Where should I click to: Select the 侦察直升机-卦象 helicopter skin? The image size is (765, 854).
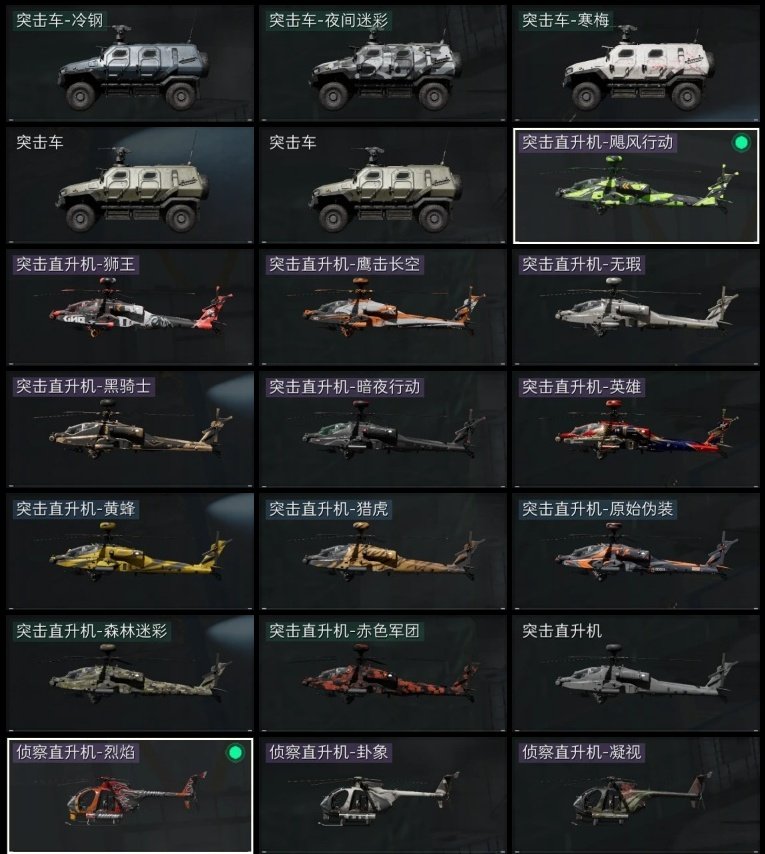click(383, 795)
